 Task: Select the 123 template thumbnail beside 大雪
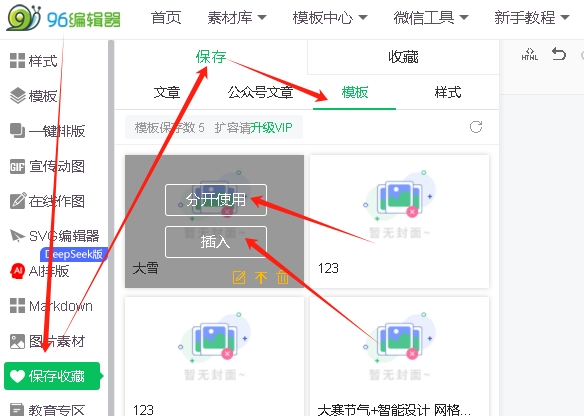(x=399, y=222)
